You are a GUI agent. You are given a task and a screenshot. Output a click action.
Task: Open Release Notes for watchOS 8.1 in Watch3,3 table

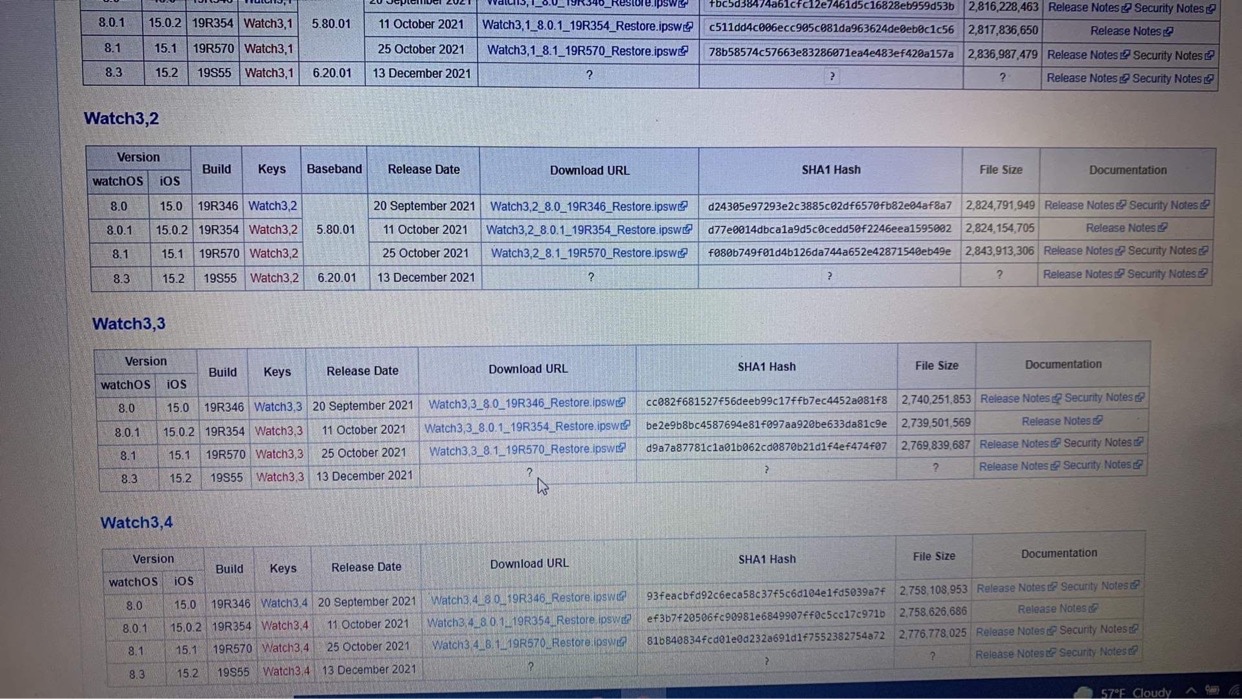(x=1019, y=444)
